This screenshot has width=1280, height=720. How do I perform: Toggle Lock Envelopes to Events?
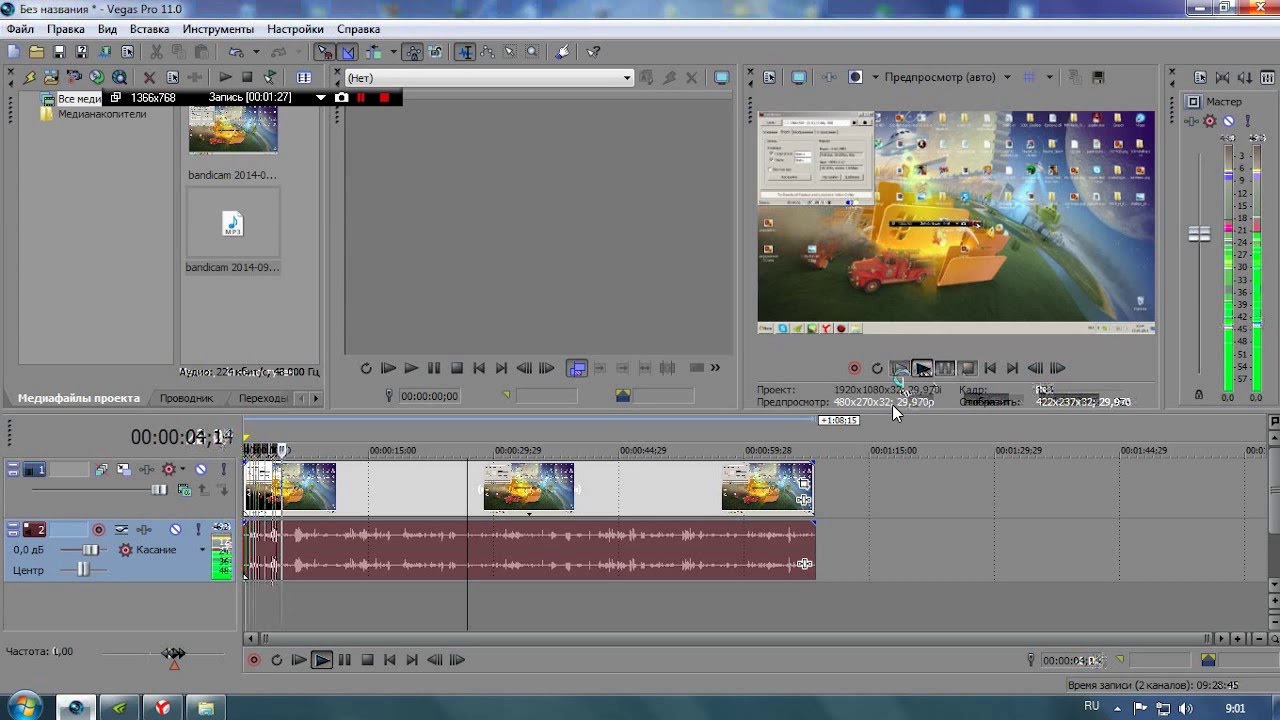click(x=412, y=52)
